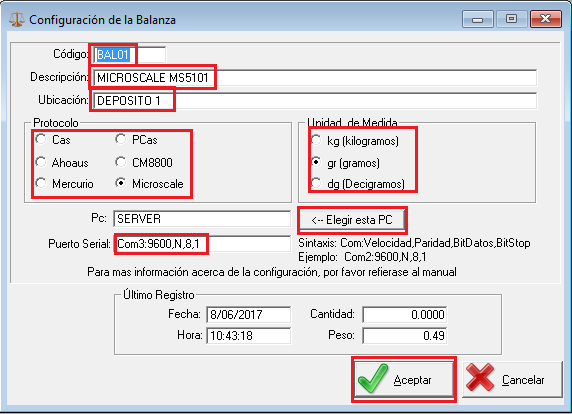Image resolution: width=572 pixels, height=414 pixels.
Task: Click the Descripción field MICROSCALE MS5101
Action: click(315, 78)
